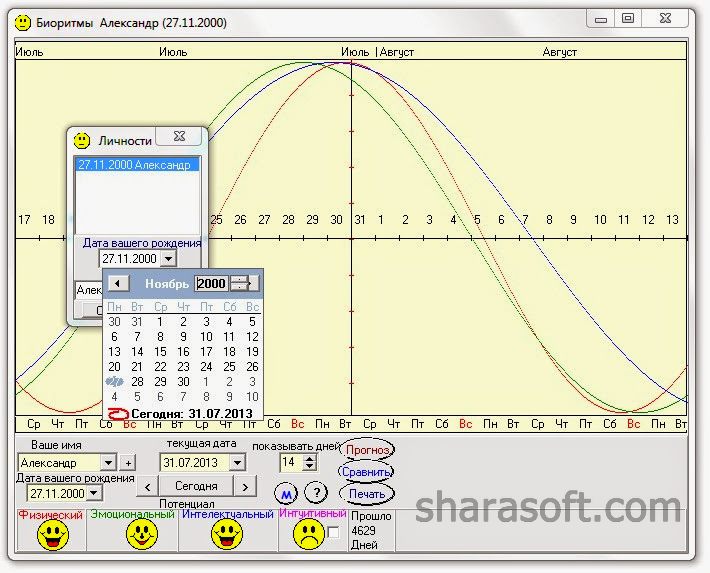The width and height of the screenshot is (710, 573).
Task: Open the current date dropdown 31.07.2013
Action: (237, 462)
